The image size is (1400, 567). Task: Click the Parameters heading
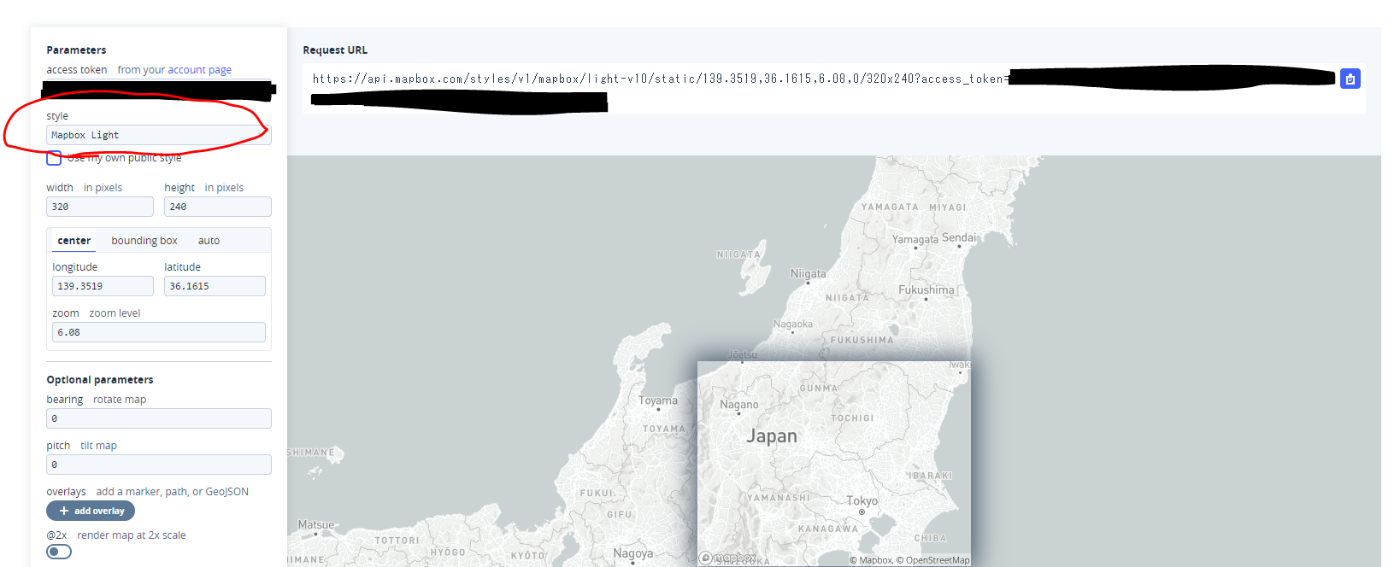coord(76,50)
